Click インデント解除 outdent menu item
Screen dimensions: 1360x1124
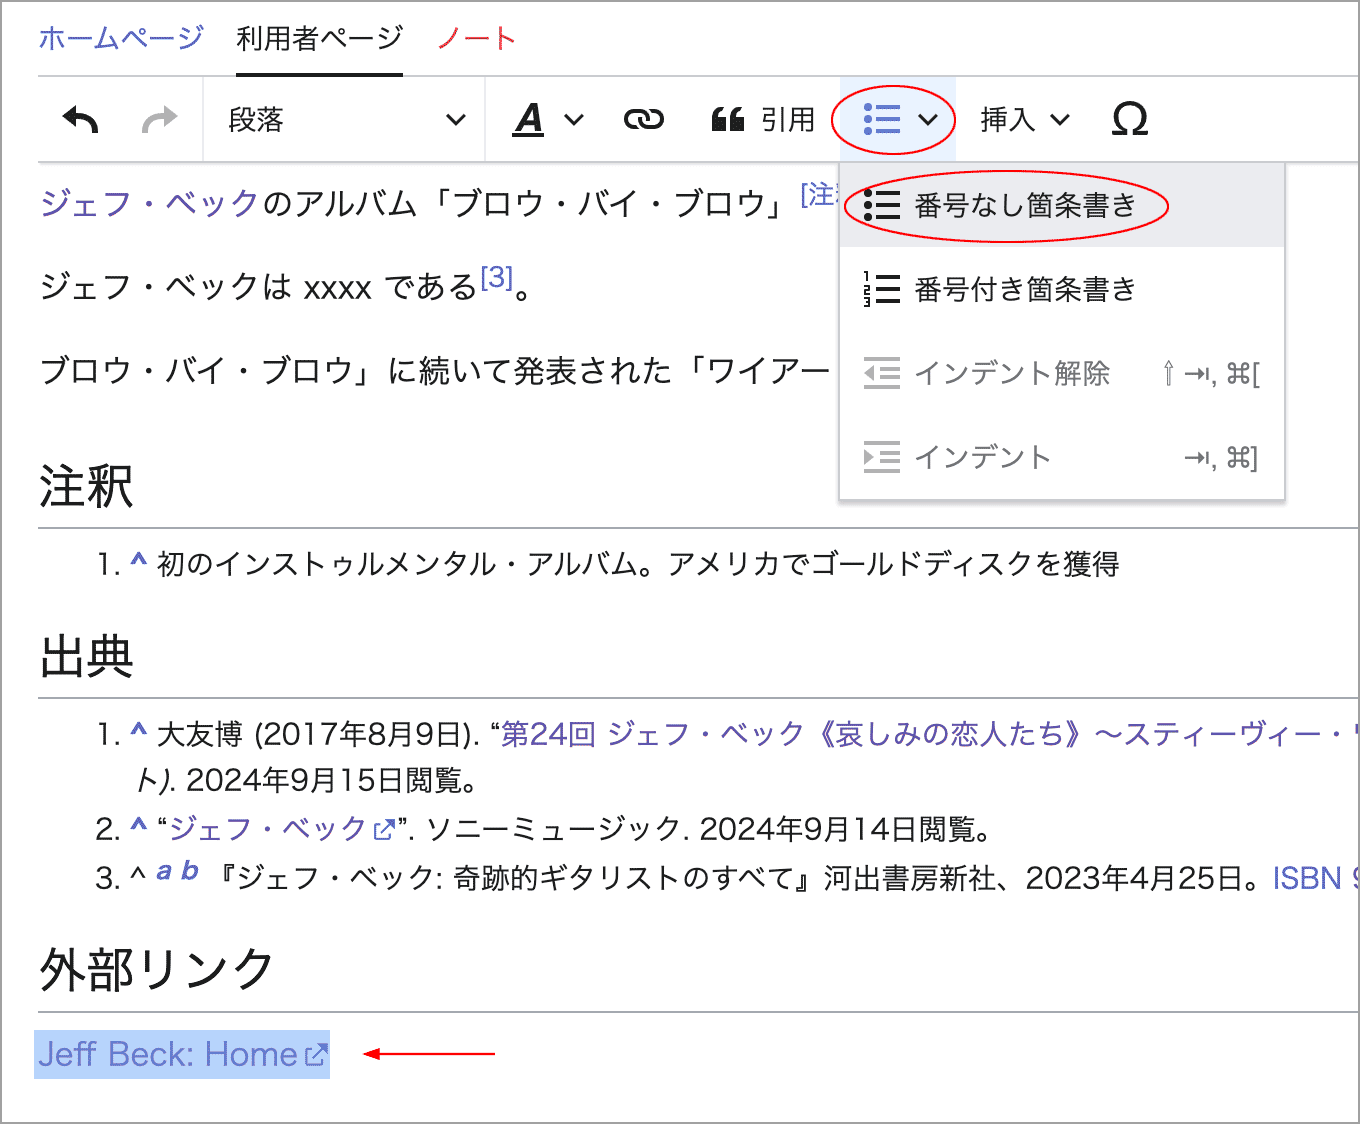(1011, 373)
